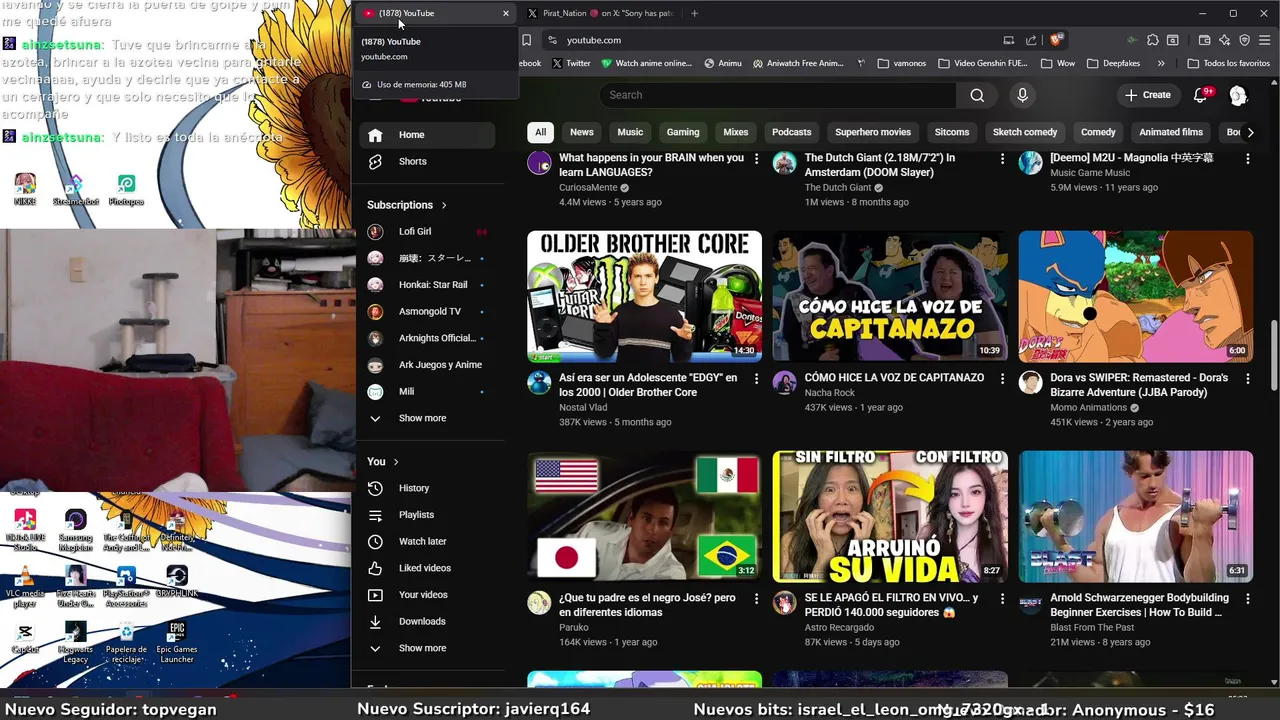Open Lofi Girl subscription channel
Screen dimensions: 1280x720
coord(426,231)
